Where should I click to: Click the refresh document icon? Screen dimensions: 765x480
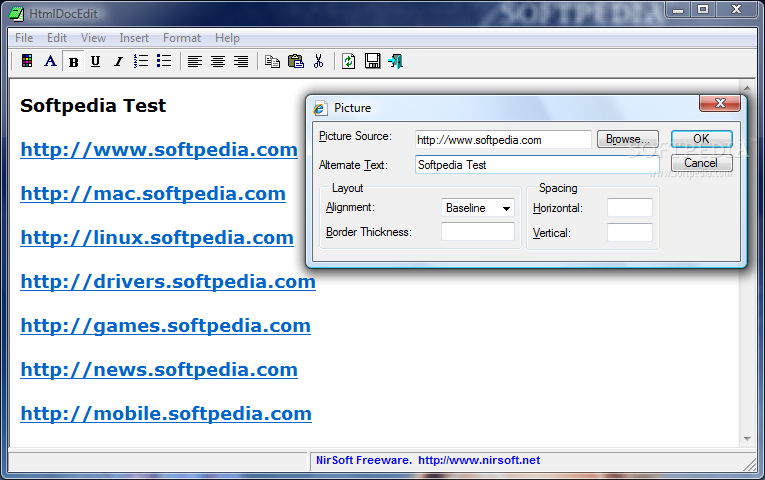pos(348,61)
